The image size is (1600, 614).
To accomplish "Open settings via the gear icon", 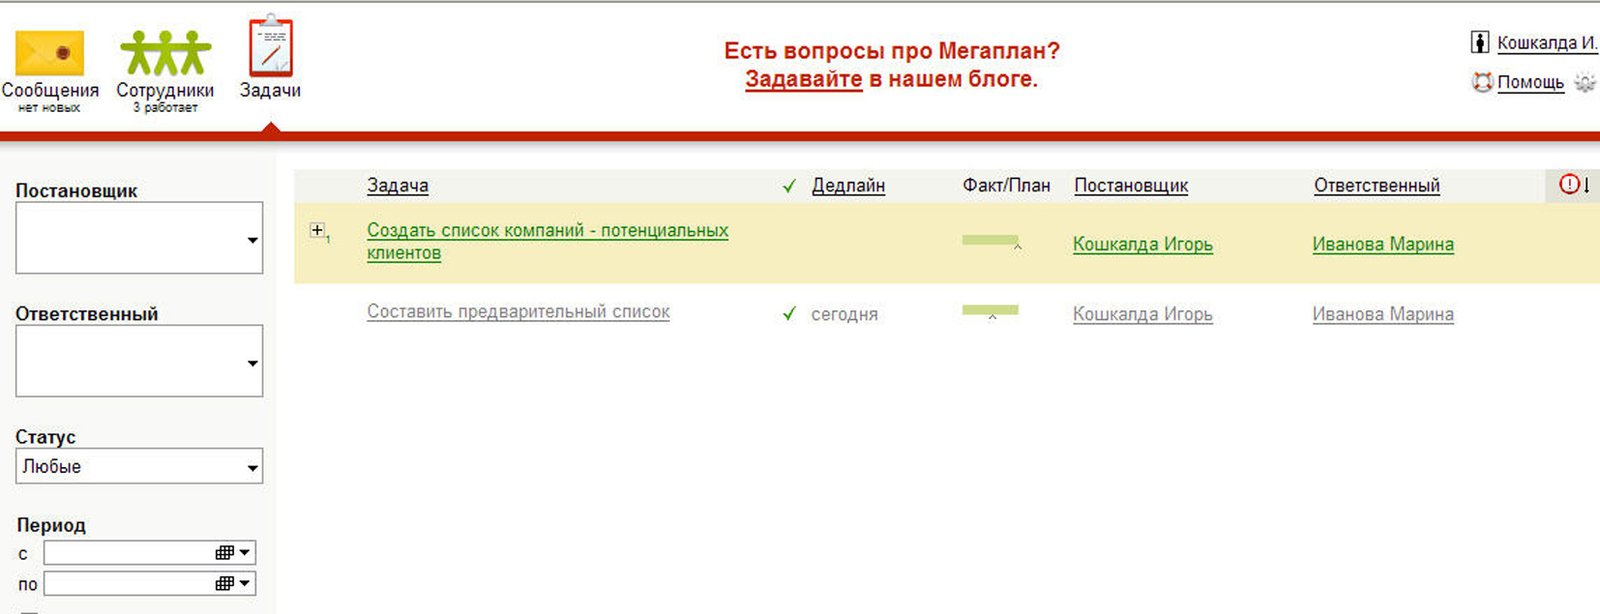I will [x=1584, y=82].
